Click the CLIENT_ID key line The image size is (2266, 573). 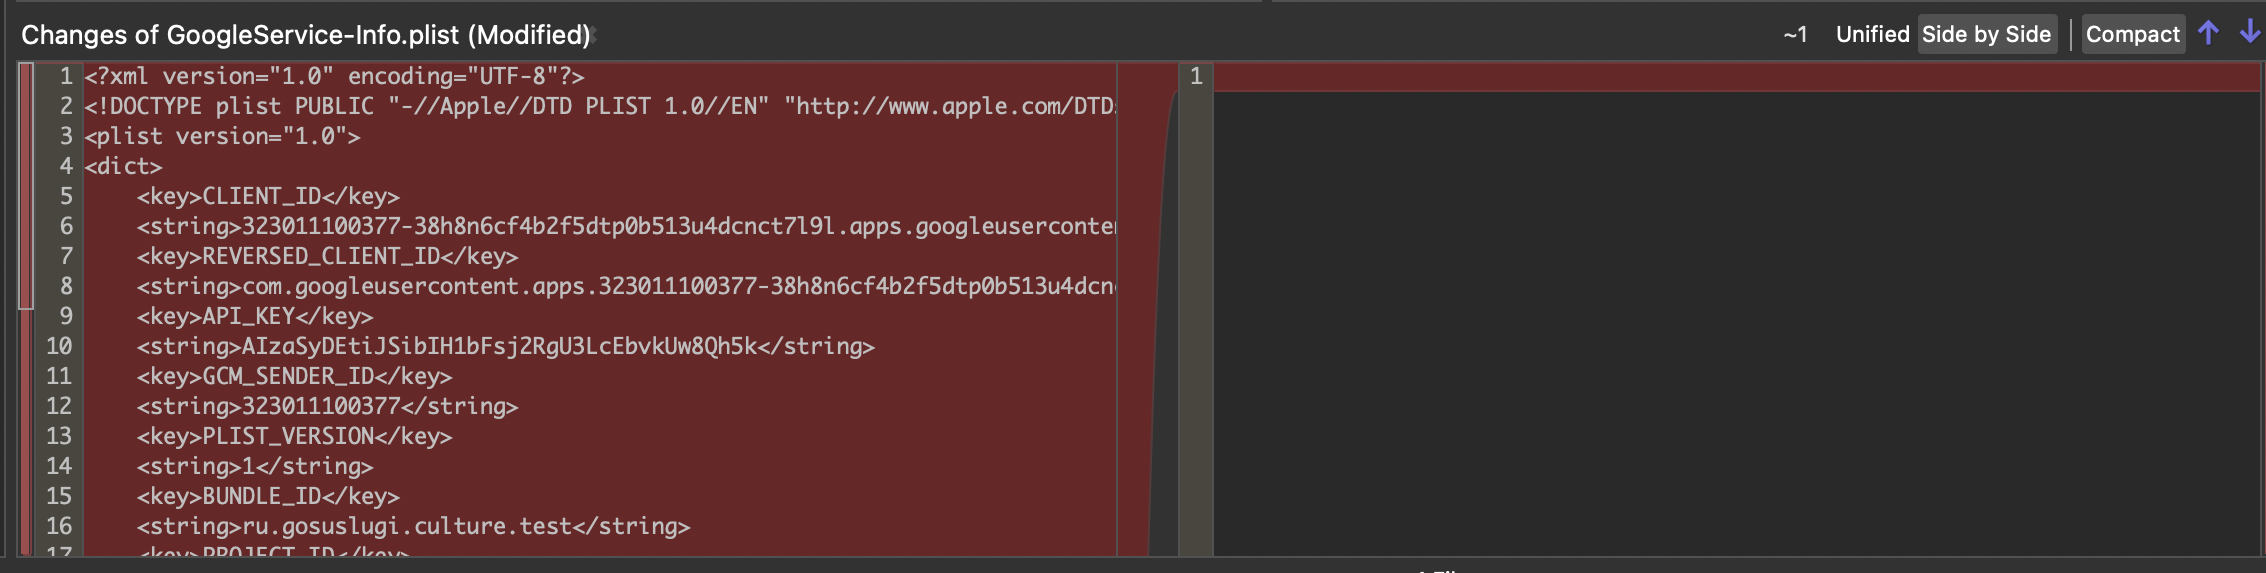[x=268, y=196]
